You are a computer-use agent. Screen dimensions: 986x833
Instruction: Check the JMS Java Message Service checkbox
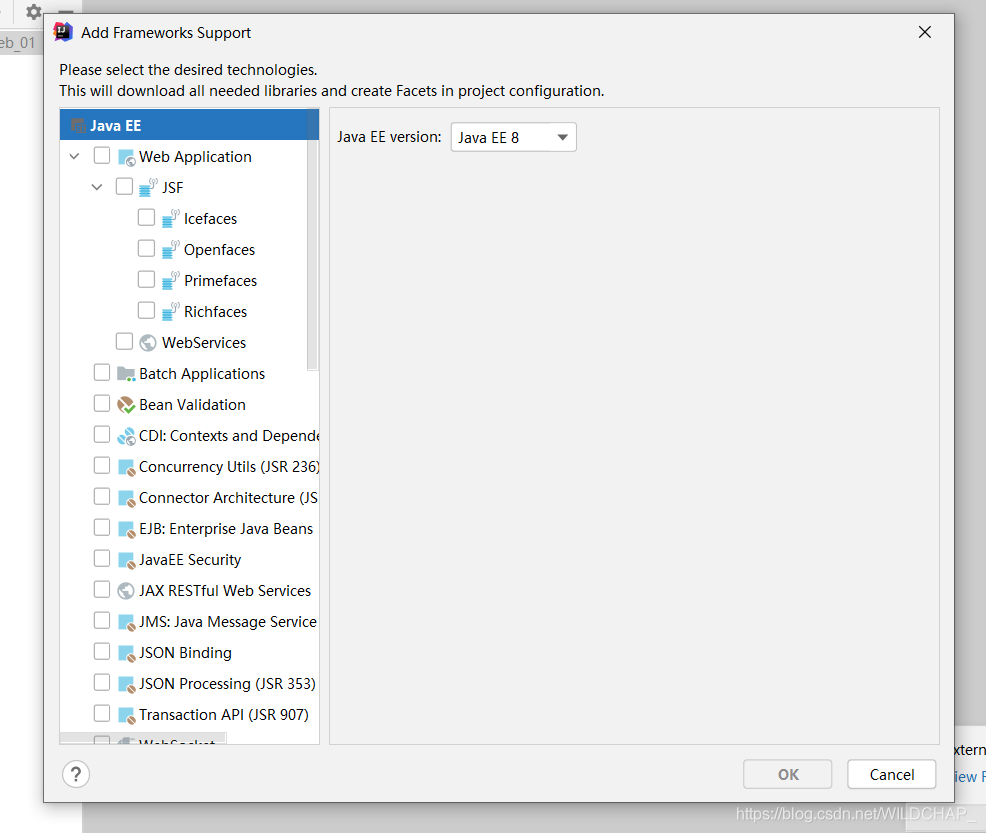(102, 621)
